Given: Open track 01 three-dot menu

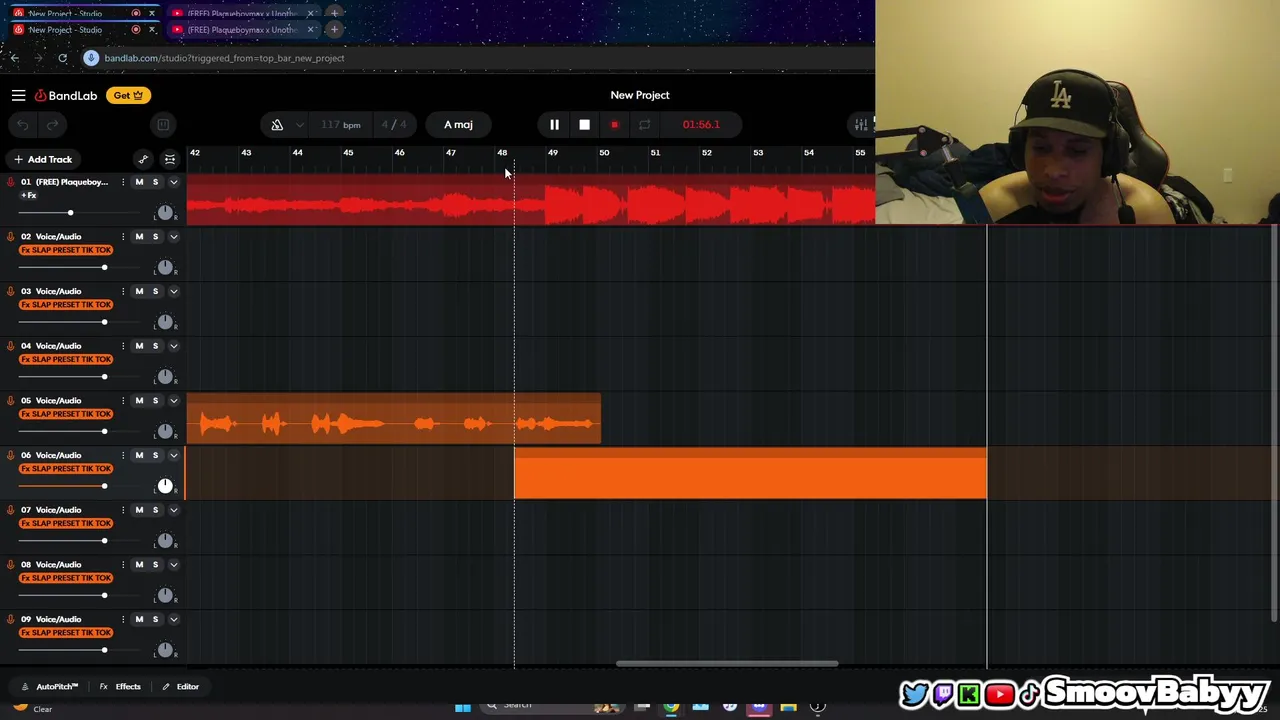Looking at the screenshot, I should coord(123,182).
